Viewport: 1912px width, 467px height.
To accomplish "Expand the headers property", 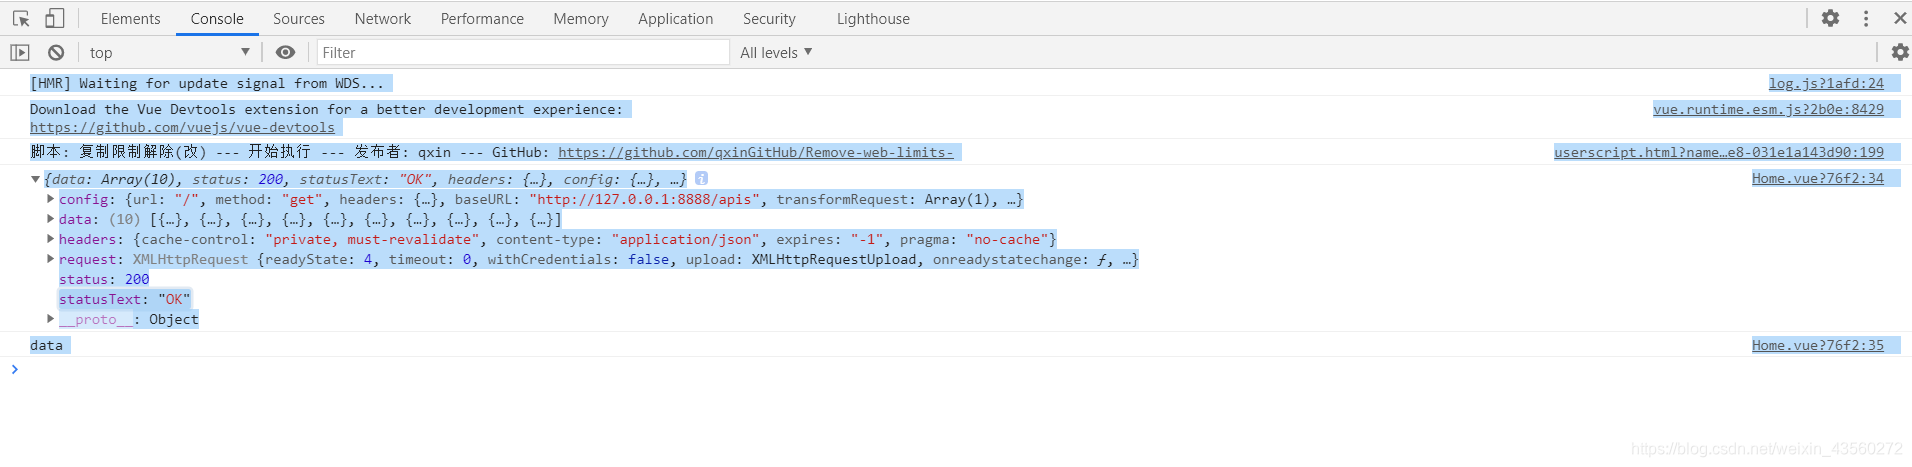I will coord(50,239).
